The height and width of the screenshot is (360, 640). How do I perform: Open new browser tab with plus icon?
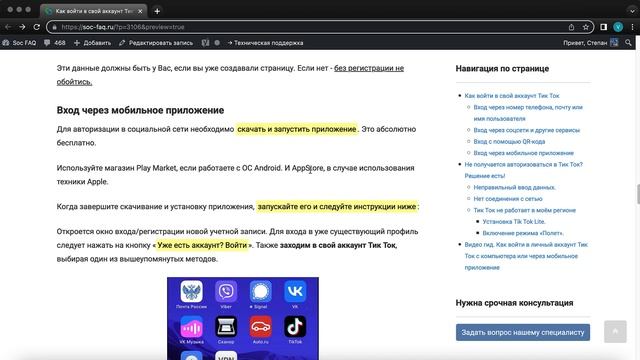[157, 11]
